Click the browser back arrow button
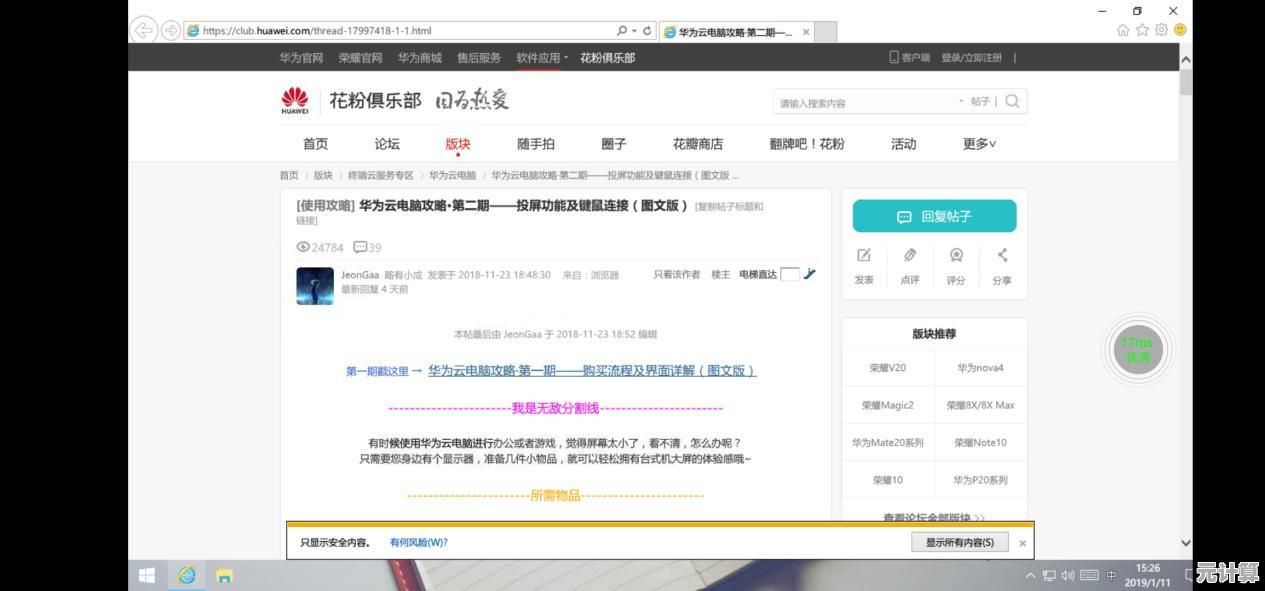The height and width of the screenshot is (591, 1265). (144, 30)
